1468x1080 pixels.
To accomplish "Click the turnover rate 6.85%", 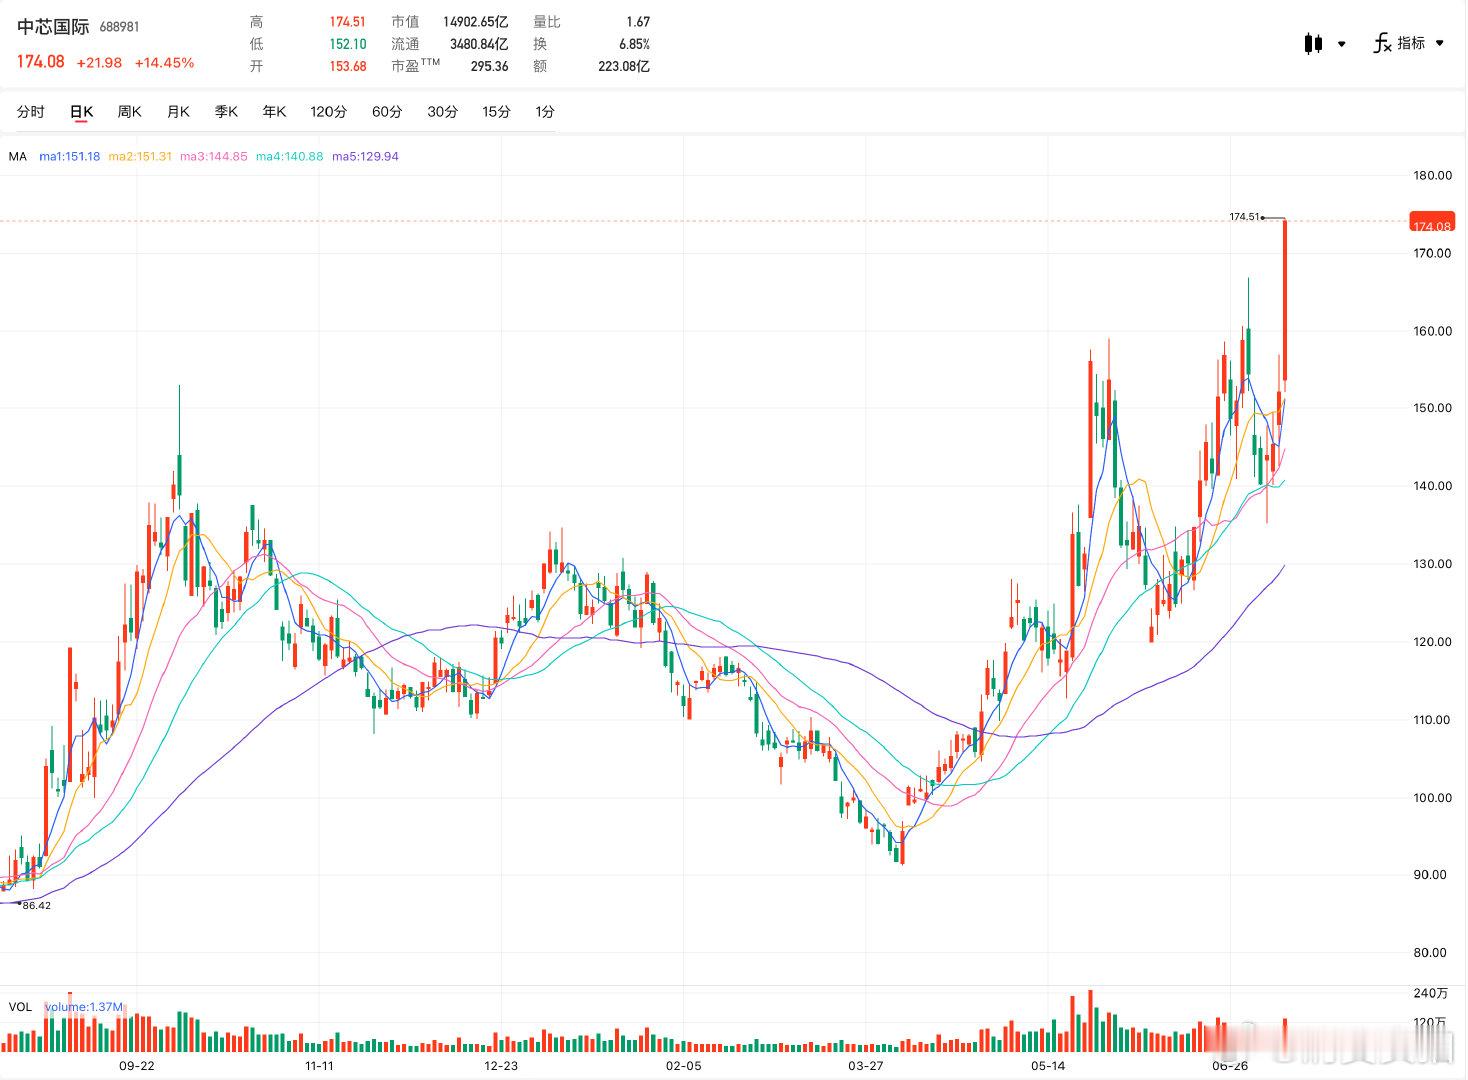I will [634, 44].
